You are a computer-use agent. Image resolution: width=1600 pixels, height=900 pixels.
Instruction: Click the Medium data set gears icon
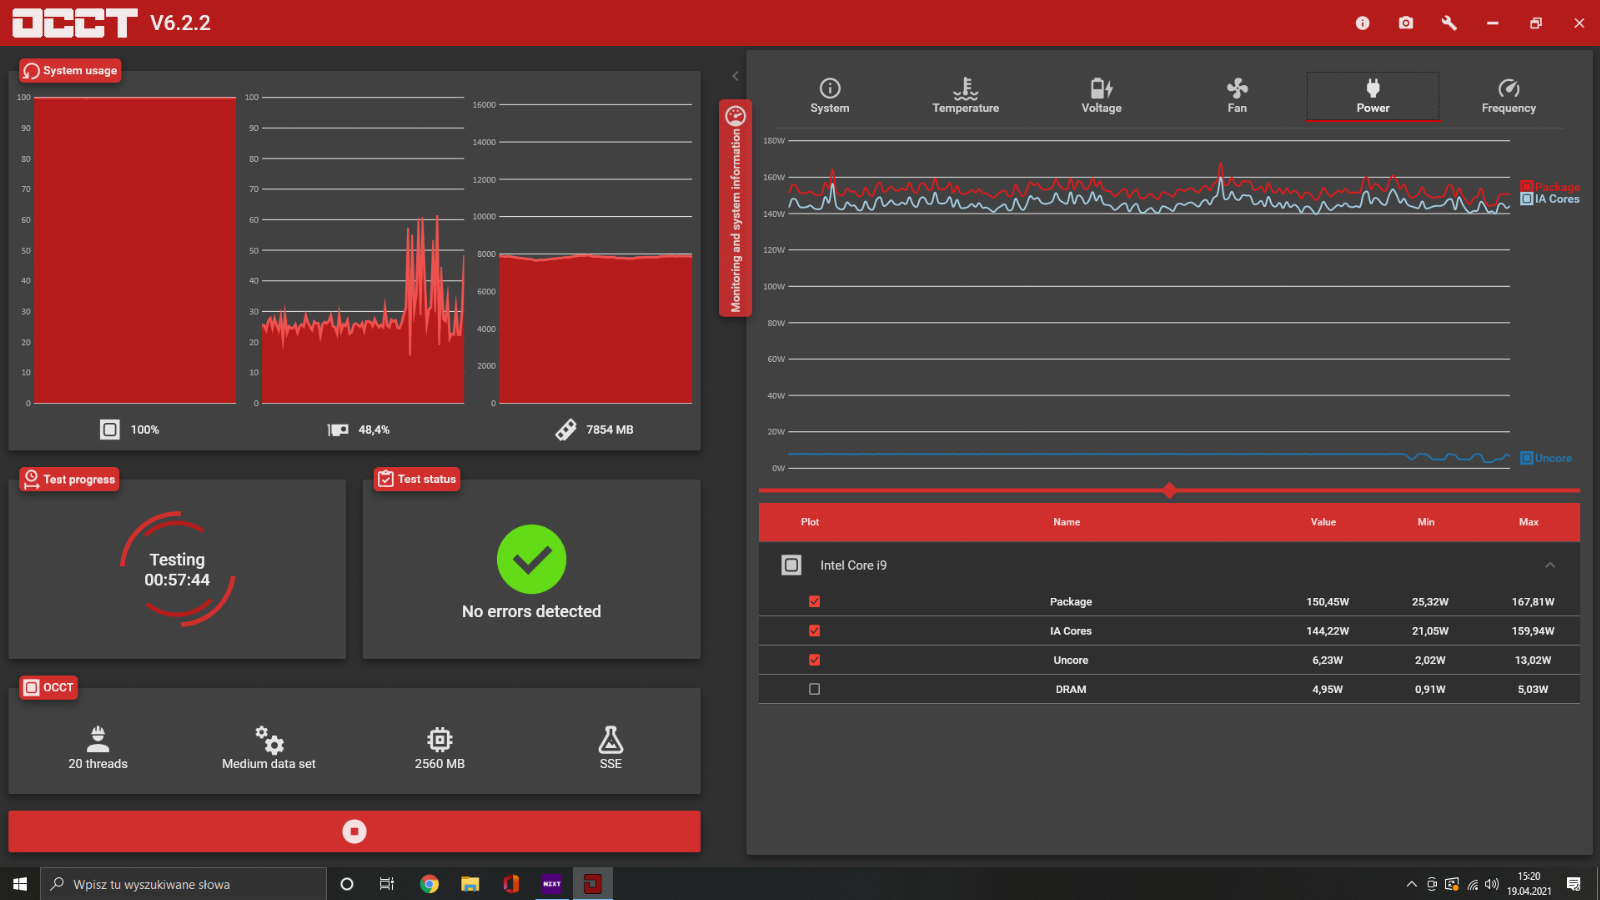pyautogui.click(x=269, y=739)
